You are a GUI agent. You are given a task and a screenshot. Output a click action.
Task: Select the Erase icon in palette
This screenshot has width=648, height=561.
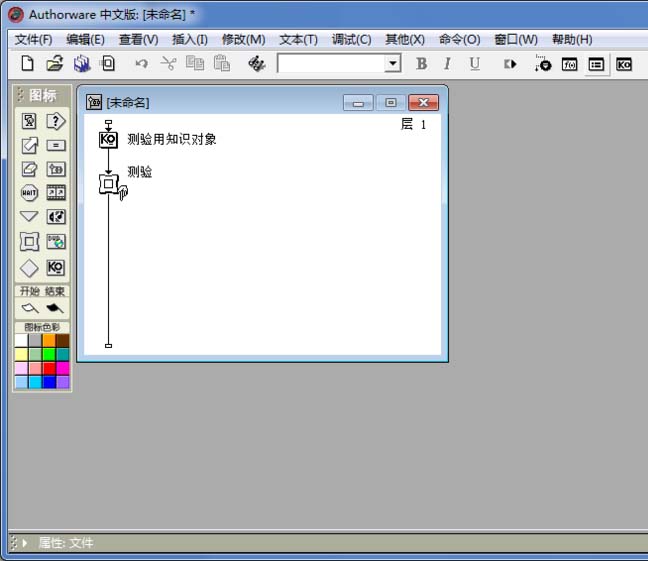(29, 169)
